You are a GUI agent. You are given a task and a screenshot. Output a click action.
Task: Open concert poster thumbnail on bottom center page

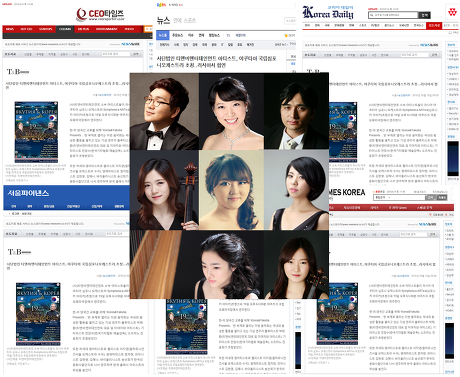tap(187, 327)
